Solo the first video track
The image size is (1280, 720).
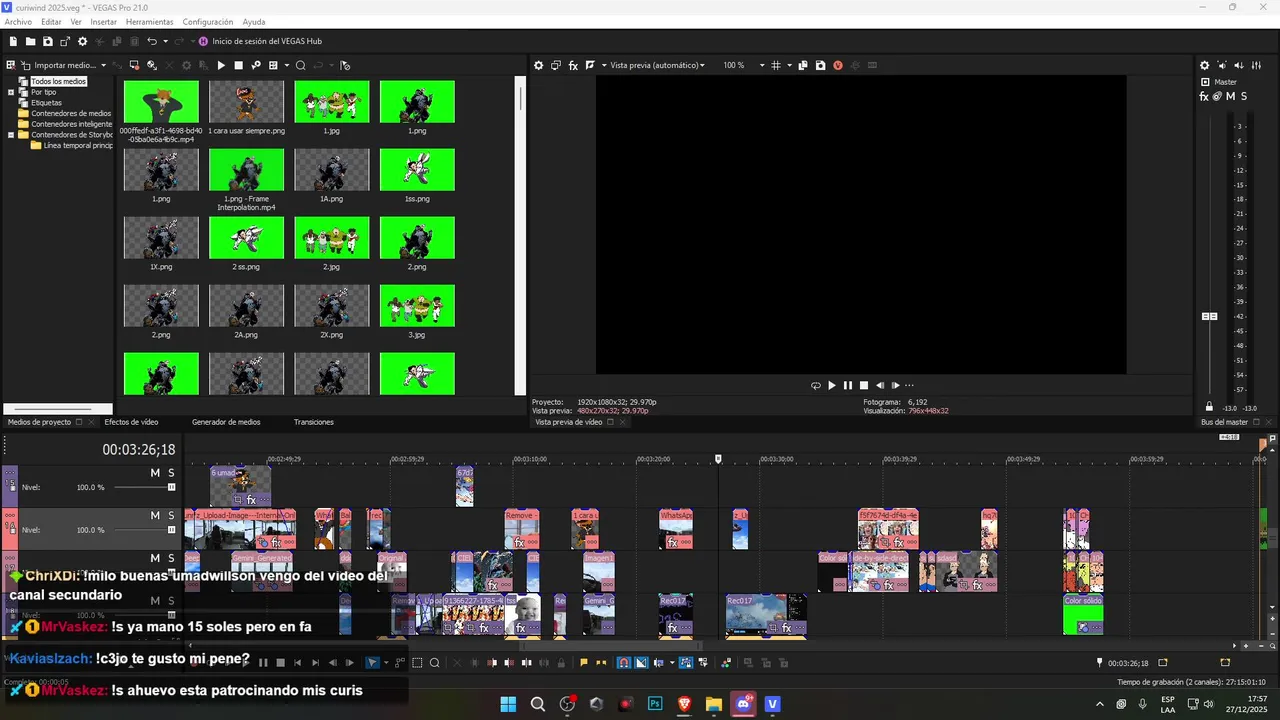pyautogui.click(x=171, y=473)
